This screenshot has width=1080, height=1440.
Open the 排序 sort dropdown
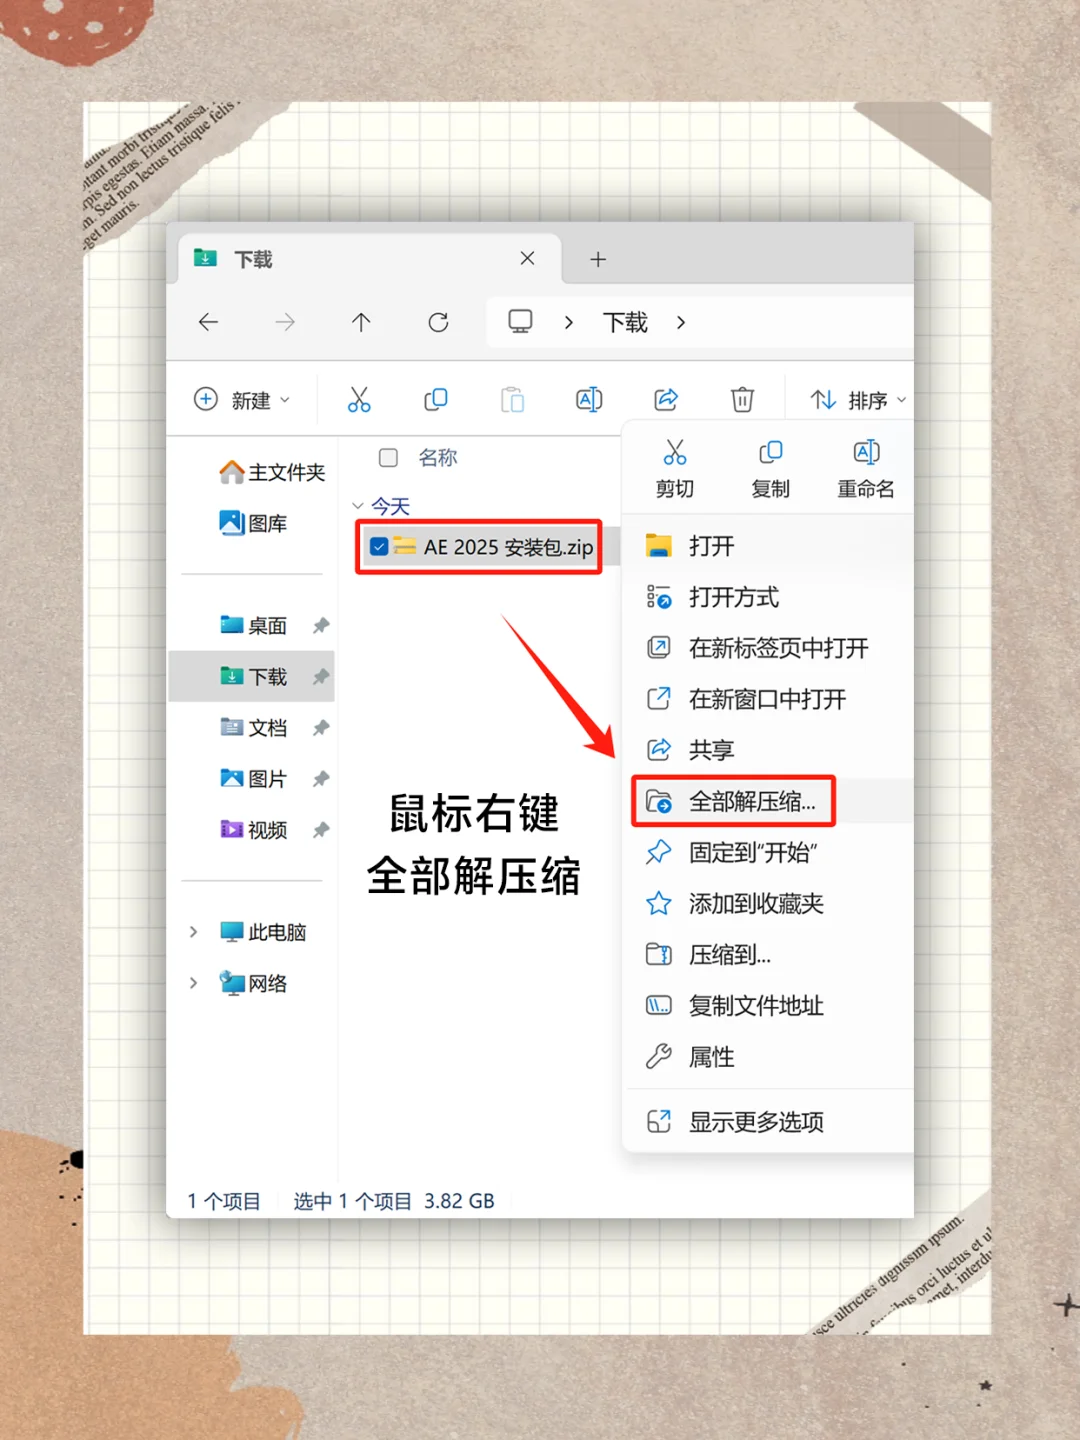pos(855,399)
